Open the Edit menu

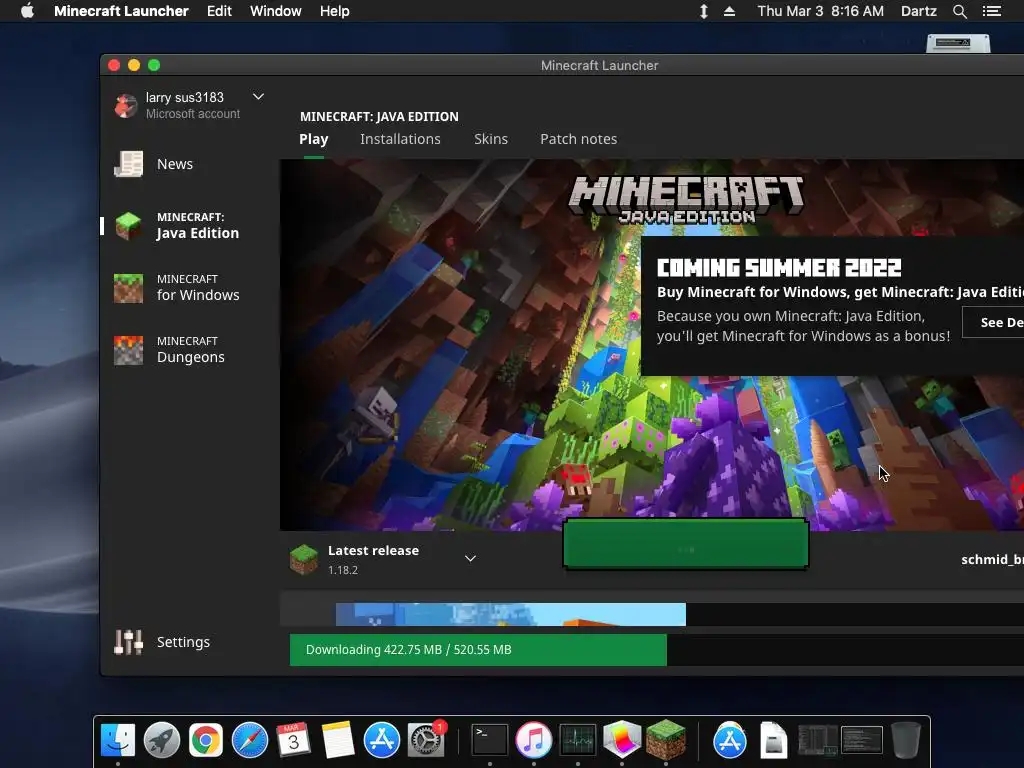[219, 11]
